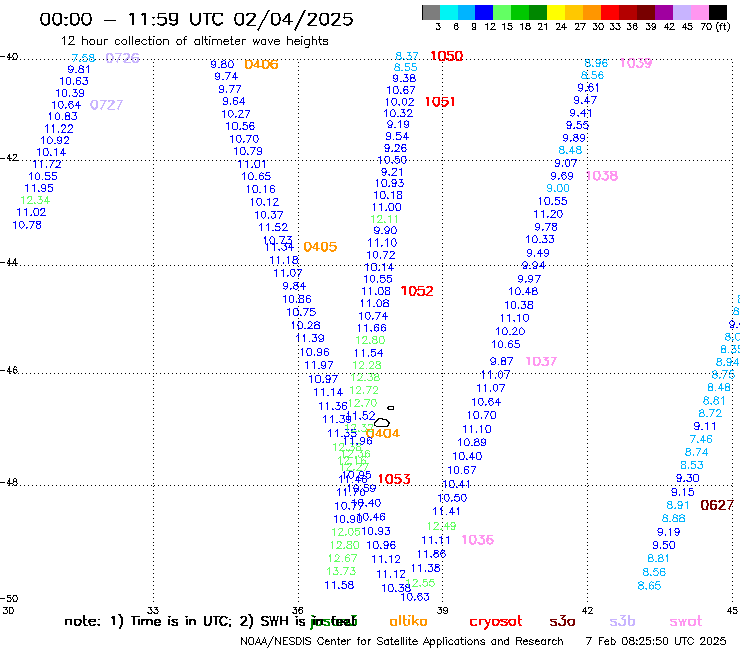Select the yellow swatch in wave height legend
The image size is (740, 650).
coord(556,12)
